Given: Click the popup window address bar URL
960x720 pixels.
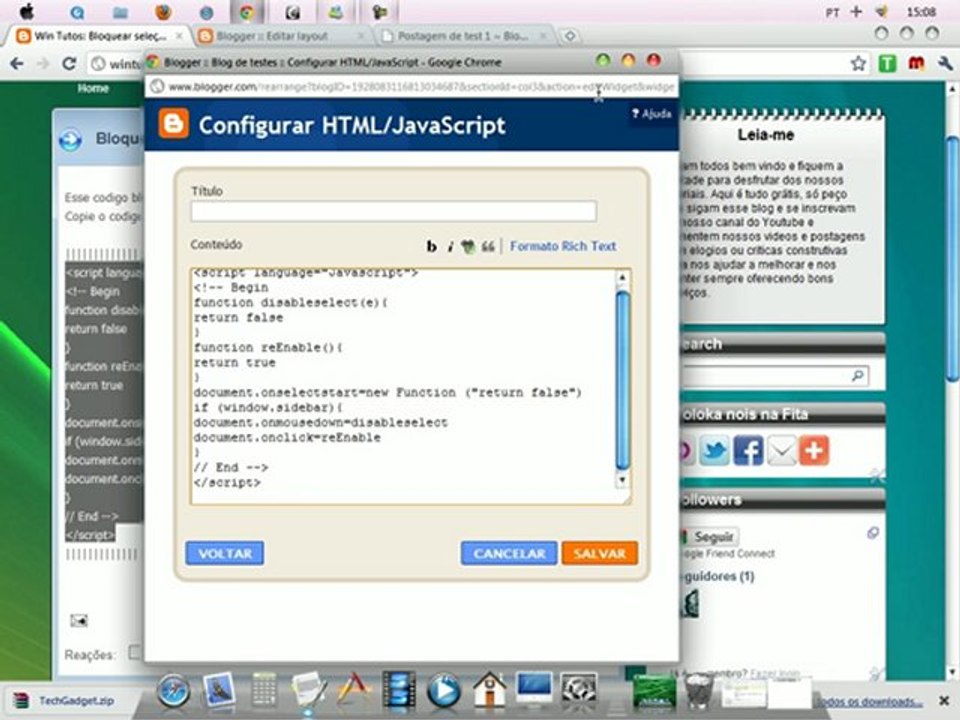Looking at the screenshot, I should pos(421,87).
